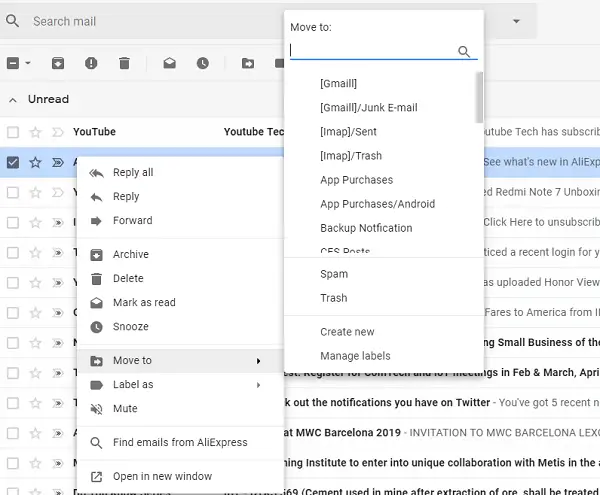Open the select dropdown arrow beside the select-all checkbox
This screenshot has width=600, height=495.
coord(28,63)
